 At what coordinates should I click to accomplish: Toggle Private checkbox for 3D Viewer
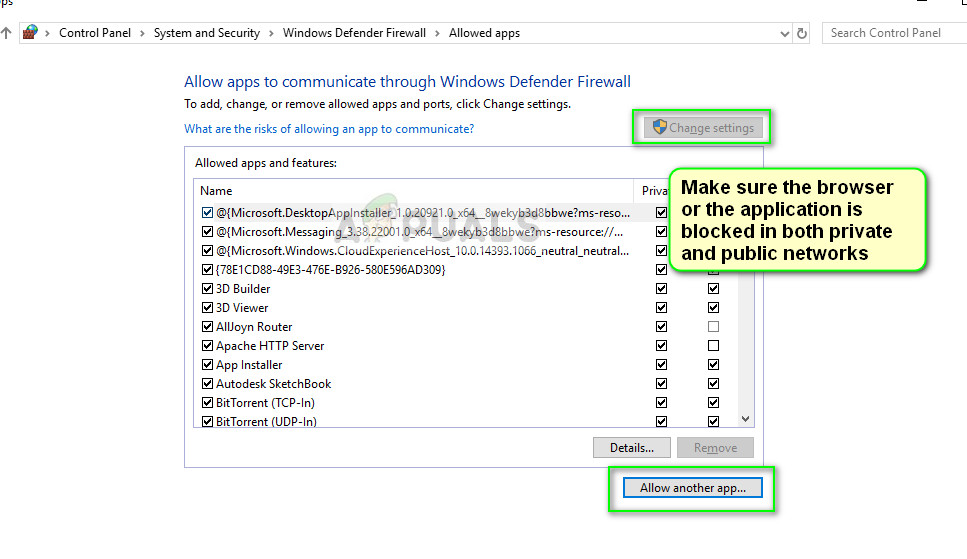click(x=661, y=307)
